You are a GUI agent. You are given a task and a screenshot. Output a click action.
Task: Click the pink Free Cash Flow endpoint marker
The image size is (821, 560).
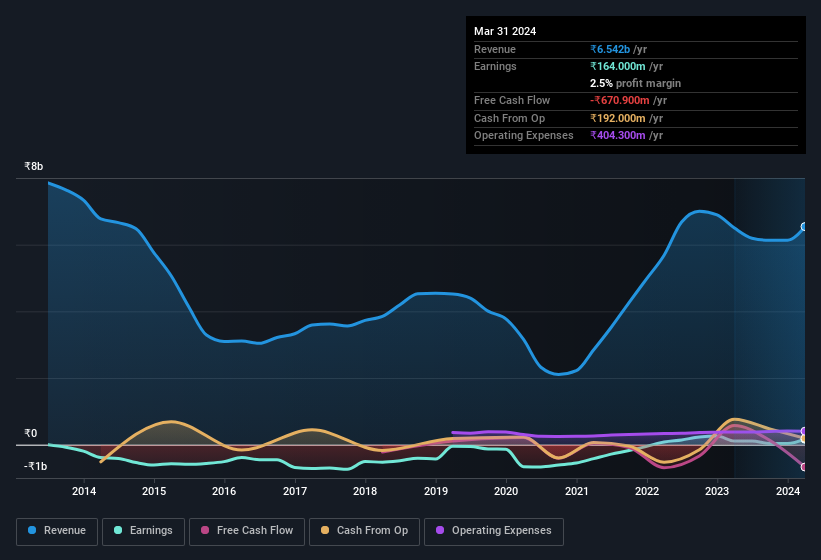804,467
